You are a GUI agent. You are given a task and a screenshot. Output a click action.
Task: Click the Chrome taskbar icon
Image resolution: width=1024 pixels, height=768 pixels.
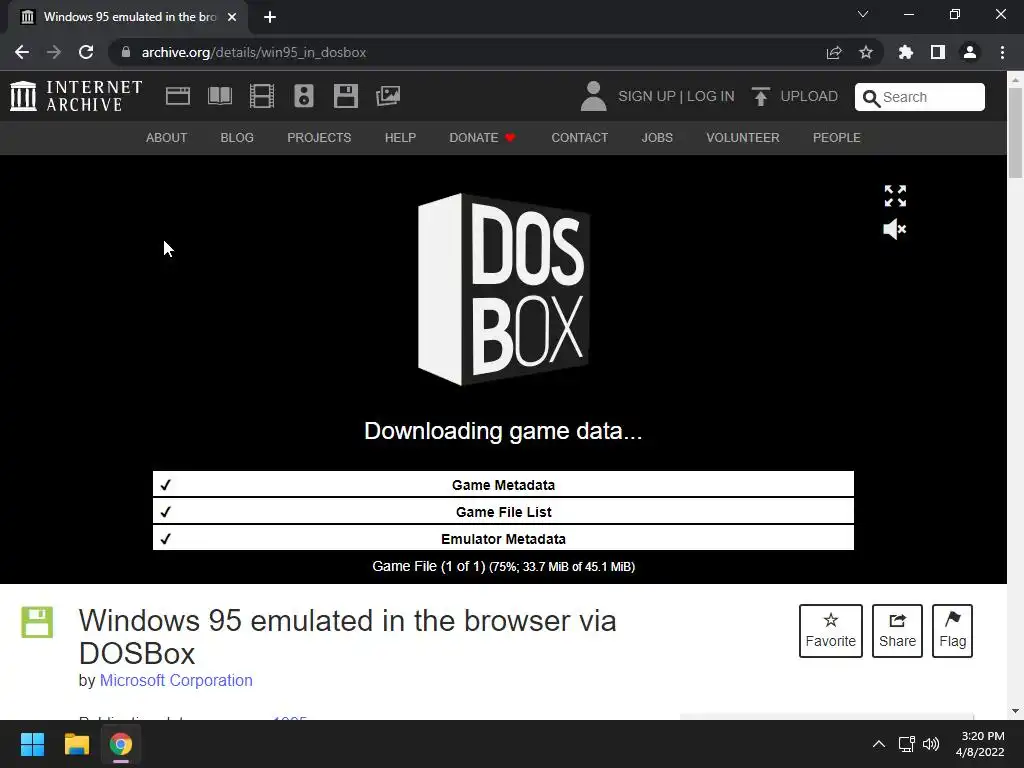pos(120,744)
